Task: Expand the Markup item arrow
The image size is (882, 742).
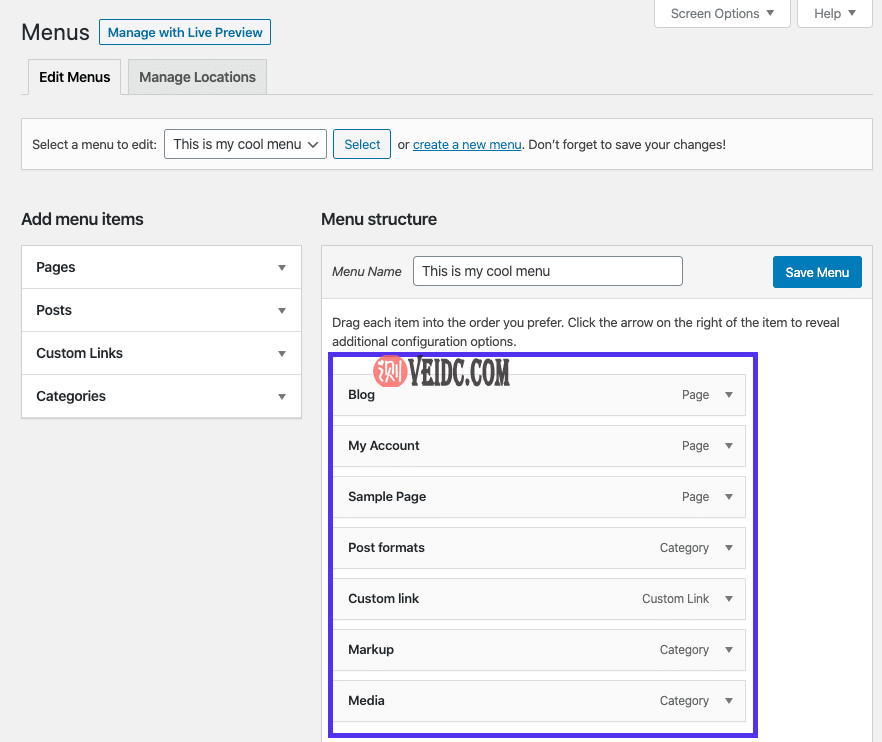Action: 729,650
